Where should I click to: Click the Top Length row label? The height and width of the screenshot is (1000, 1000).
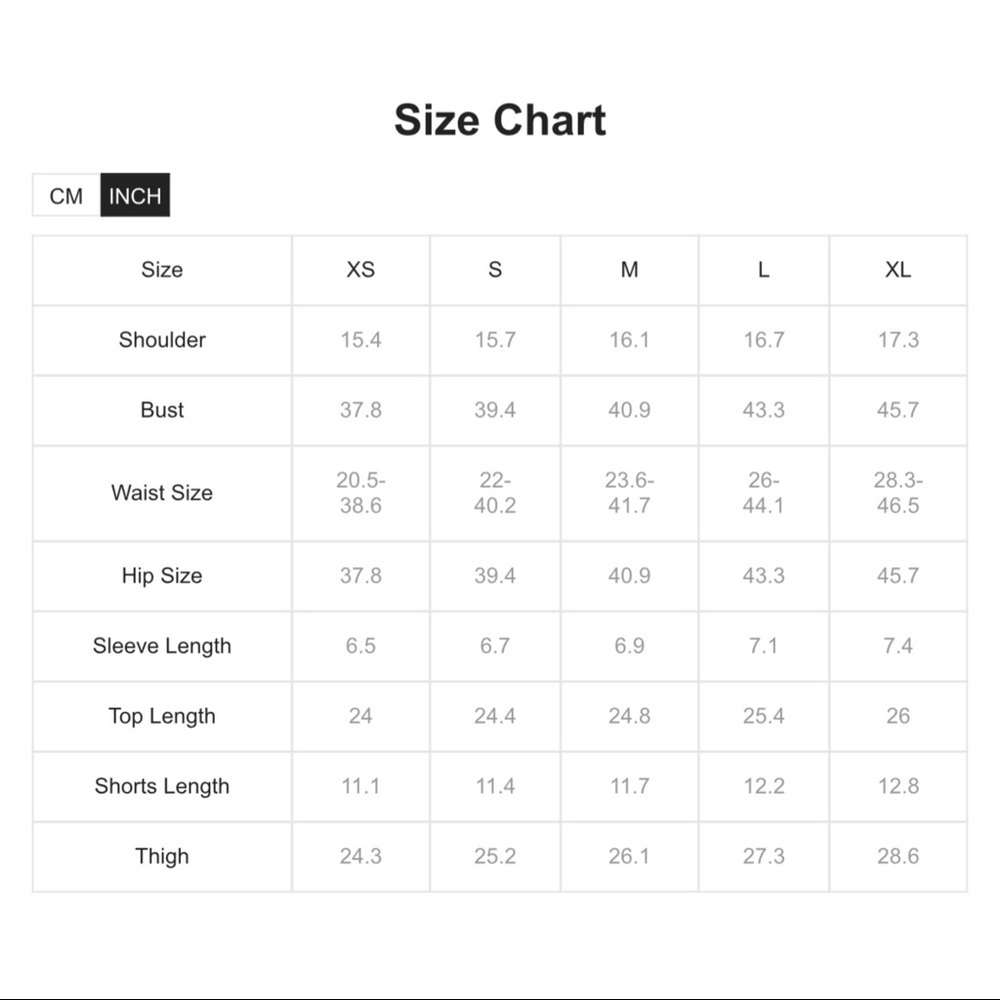tap(162, 716)
